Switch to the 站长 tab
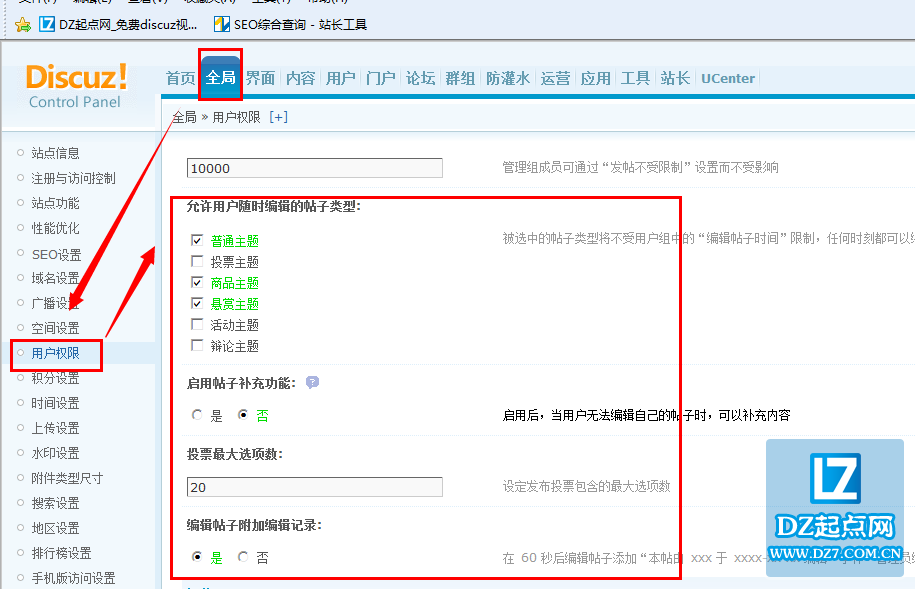This screenshot has height=589, width=915. (676, 78)
